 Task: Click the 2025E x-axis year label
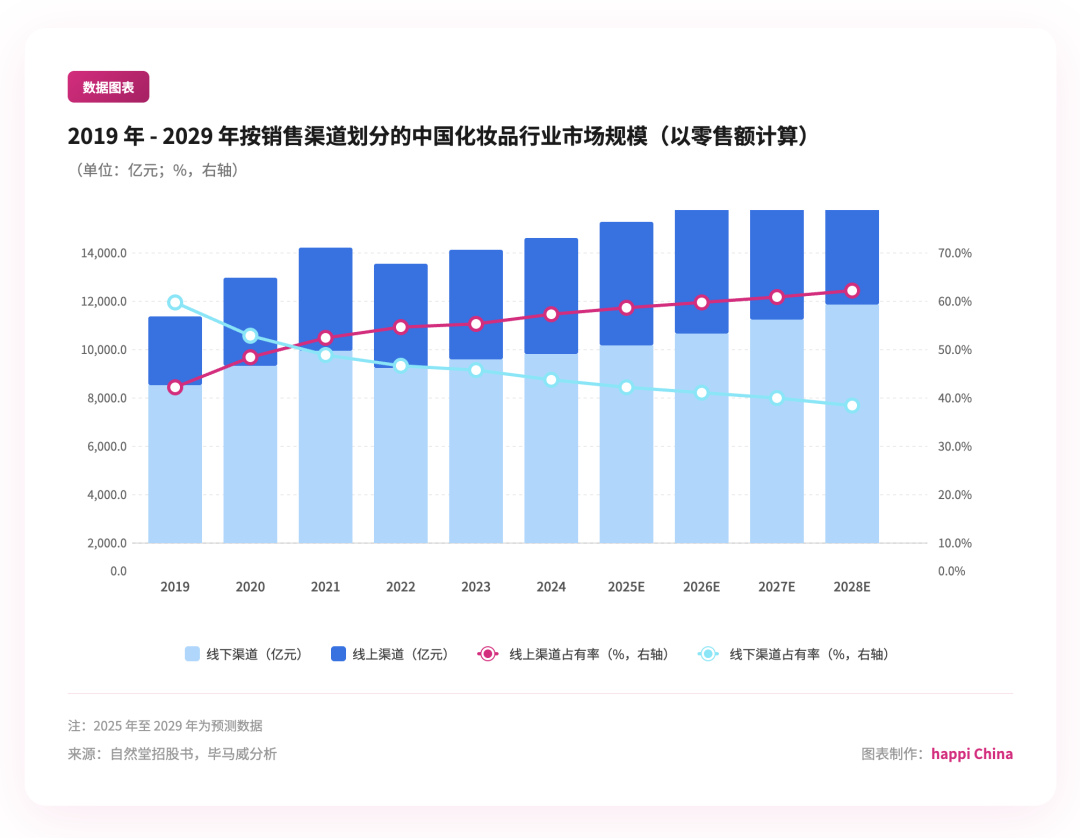pos(626,587)
